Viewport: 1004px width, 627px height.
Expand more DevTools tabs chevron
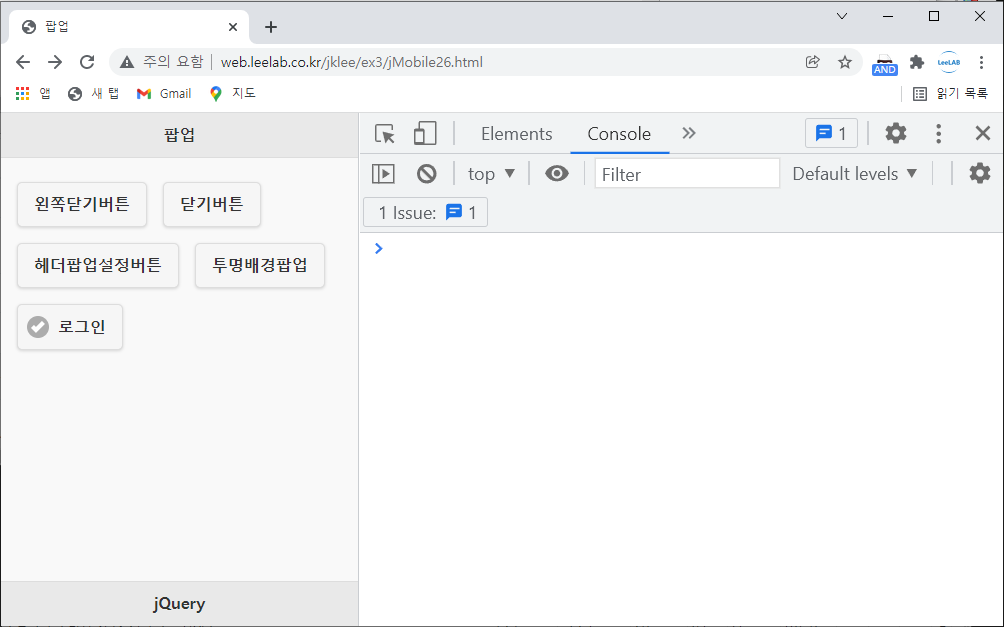point(688,133)
